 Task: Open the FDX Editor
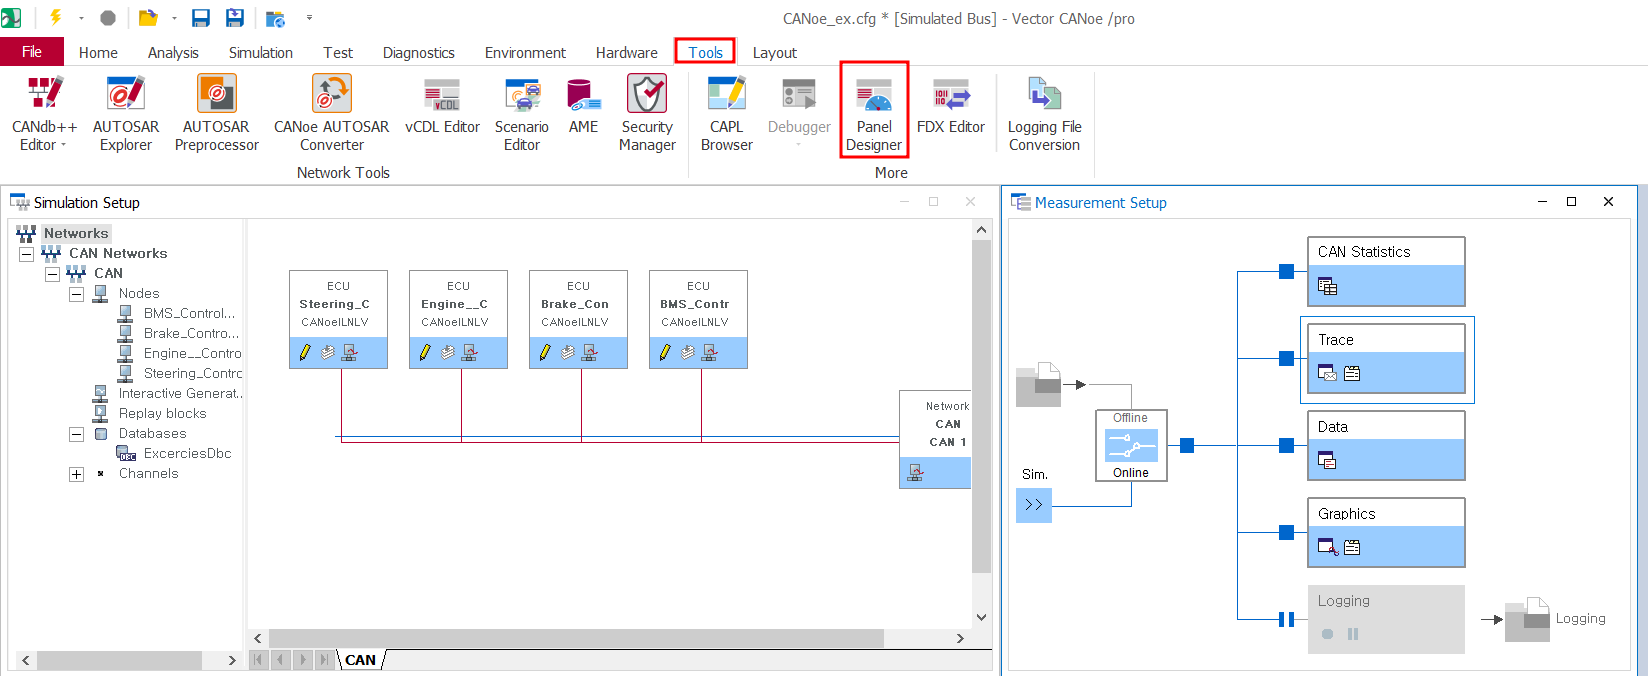pyautogui.click(x=951, y=106)
